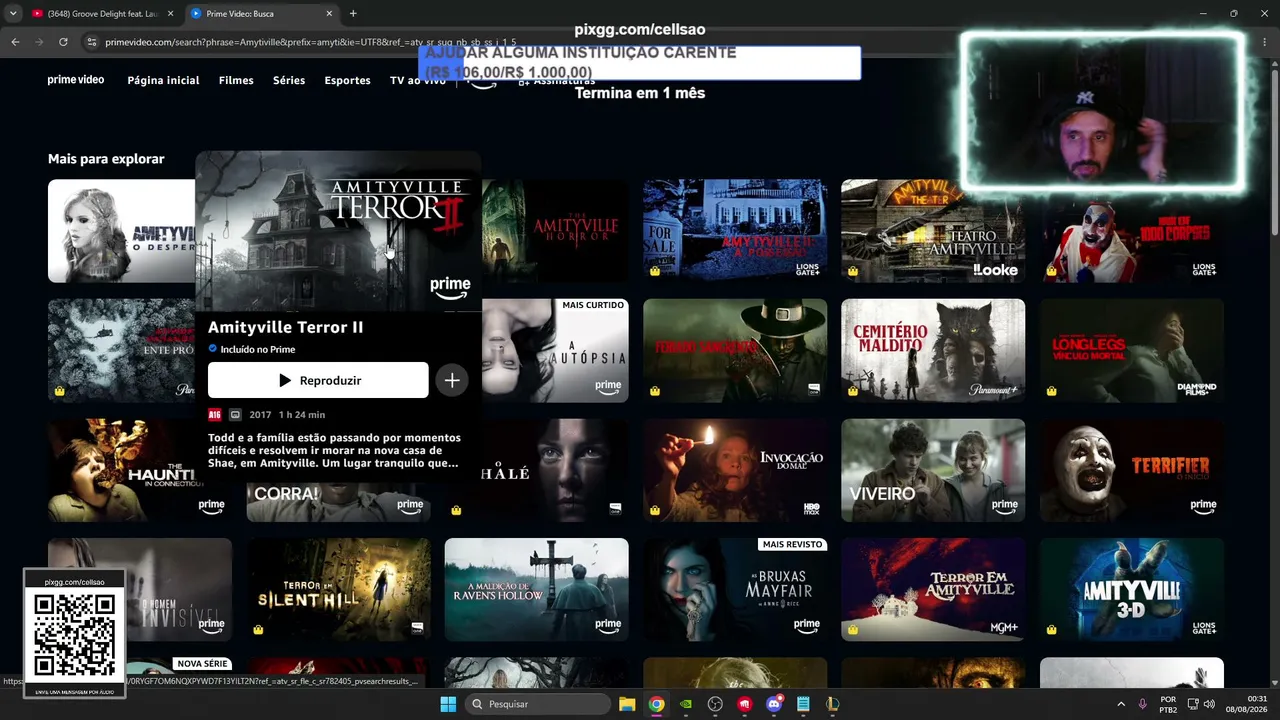Click the store bag icon on Cemitério Maldito

[x=853, y=391]
